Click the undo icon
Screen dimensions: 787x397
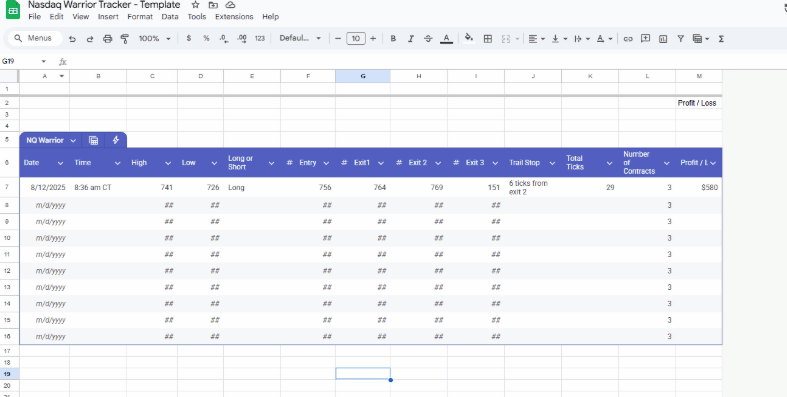pyautogui.click(x=72, y=39)
